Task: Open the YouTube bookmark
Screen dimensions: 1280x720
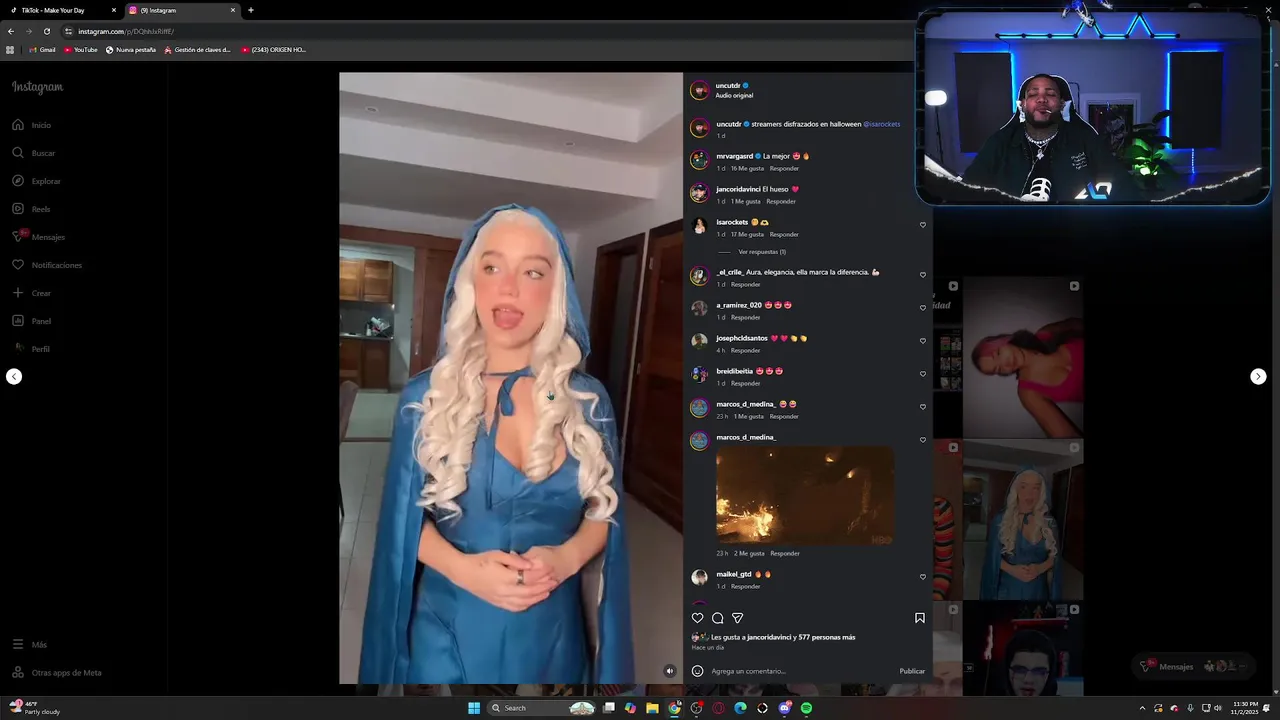Action: pos(80,50)
